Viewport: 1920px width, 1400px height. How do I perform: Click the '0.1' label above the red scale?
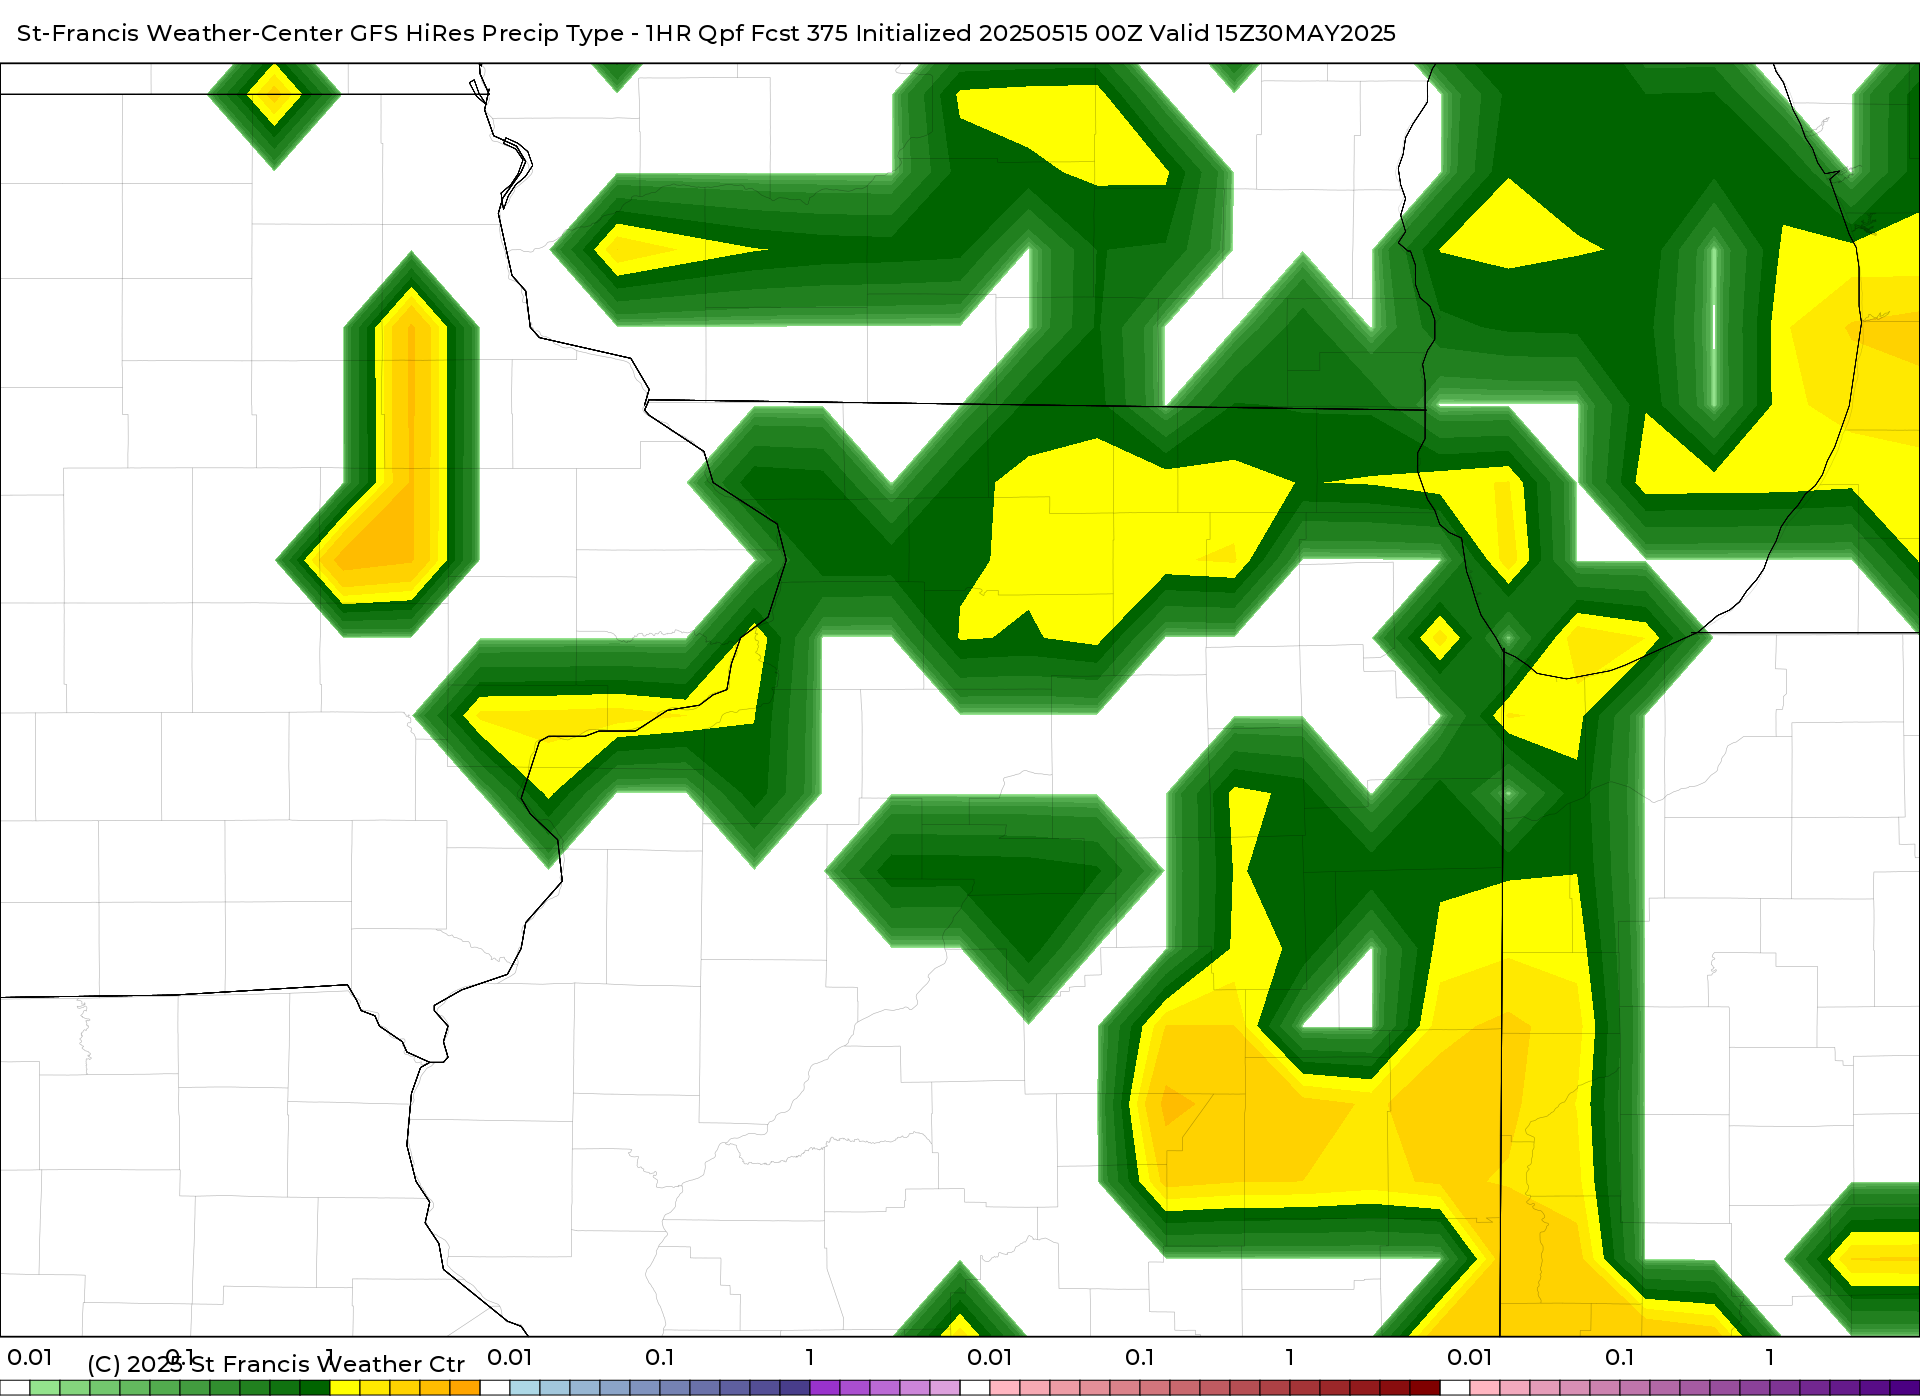coord(1140,1358)
